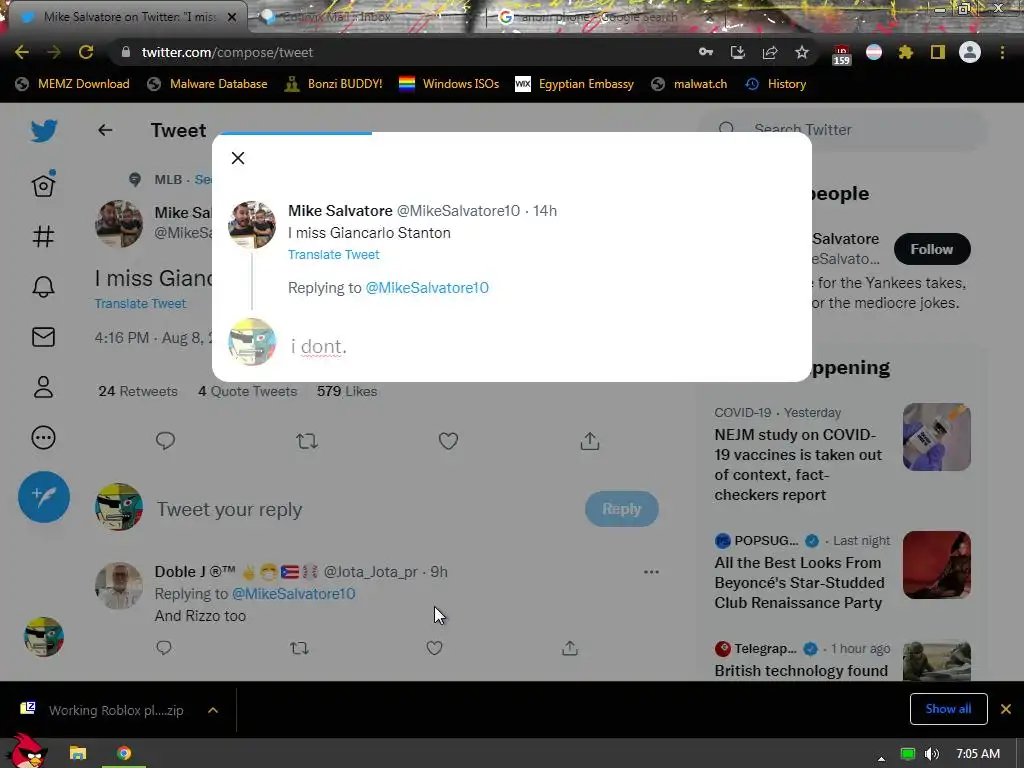Click the blue compose Tweet button
Screen dimensions: 1024x768
(x=44, y=497)
